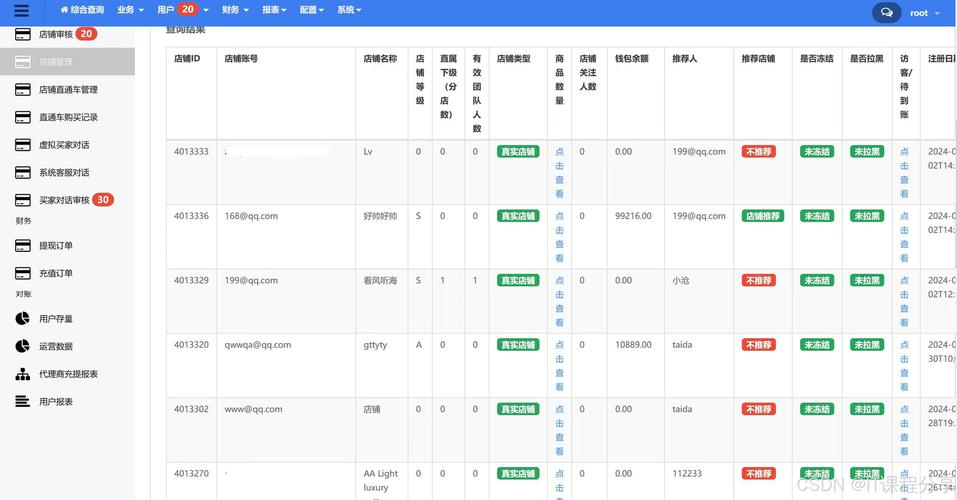Toggle 不推荐 for store 4013333
Image resolution: width=957 pixels, height=500 pixels.
point(759,151)
